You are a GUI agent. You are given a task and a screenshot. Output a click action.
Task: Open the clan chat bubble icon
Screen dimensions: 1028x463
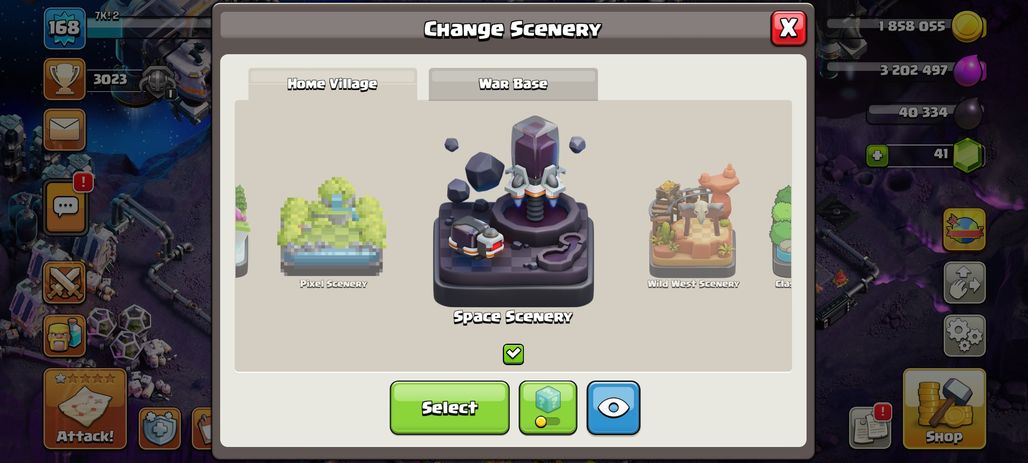65,208
